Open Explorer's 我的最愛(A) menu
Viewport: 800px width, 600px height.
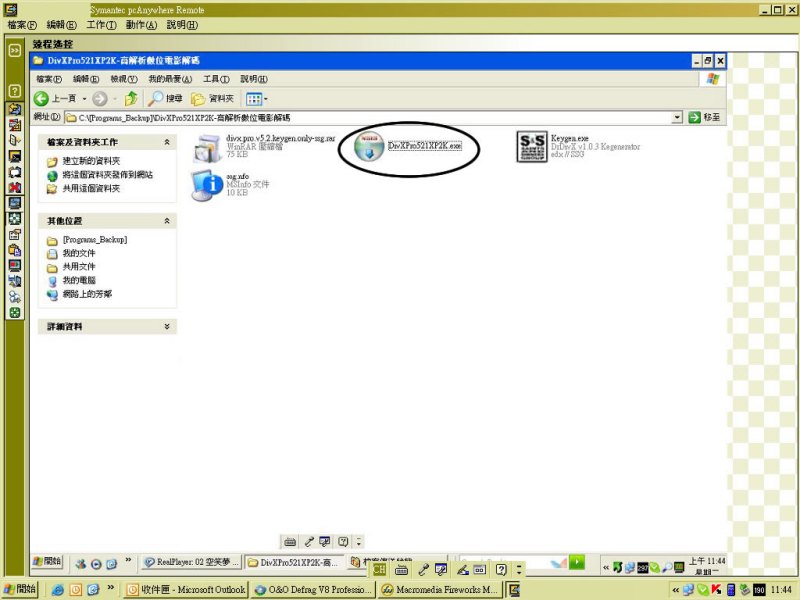pyautogui.click(x=170, y=79)
